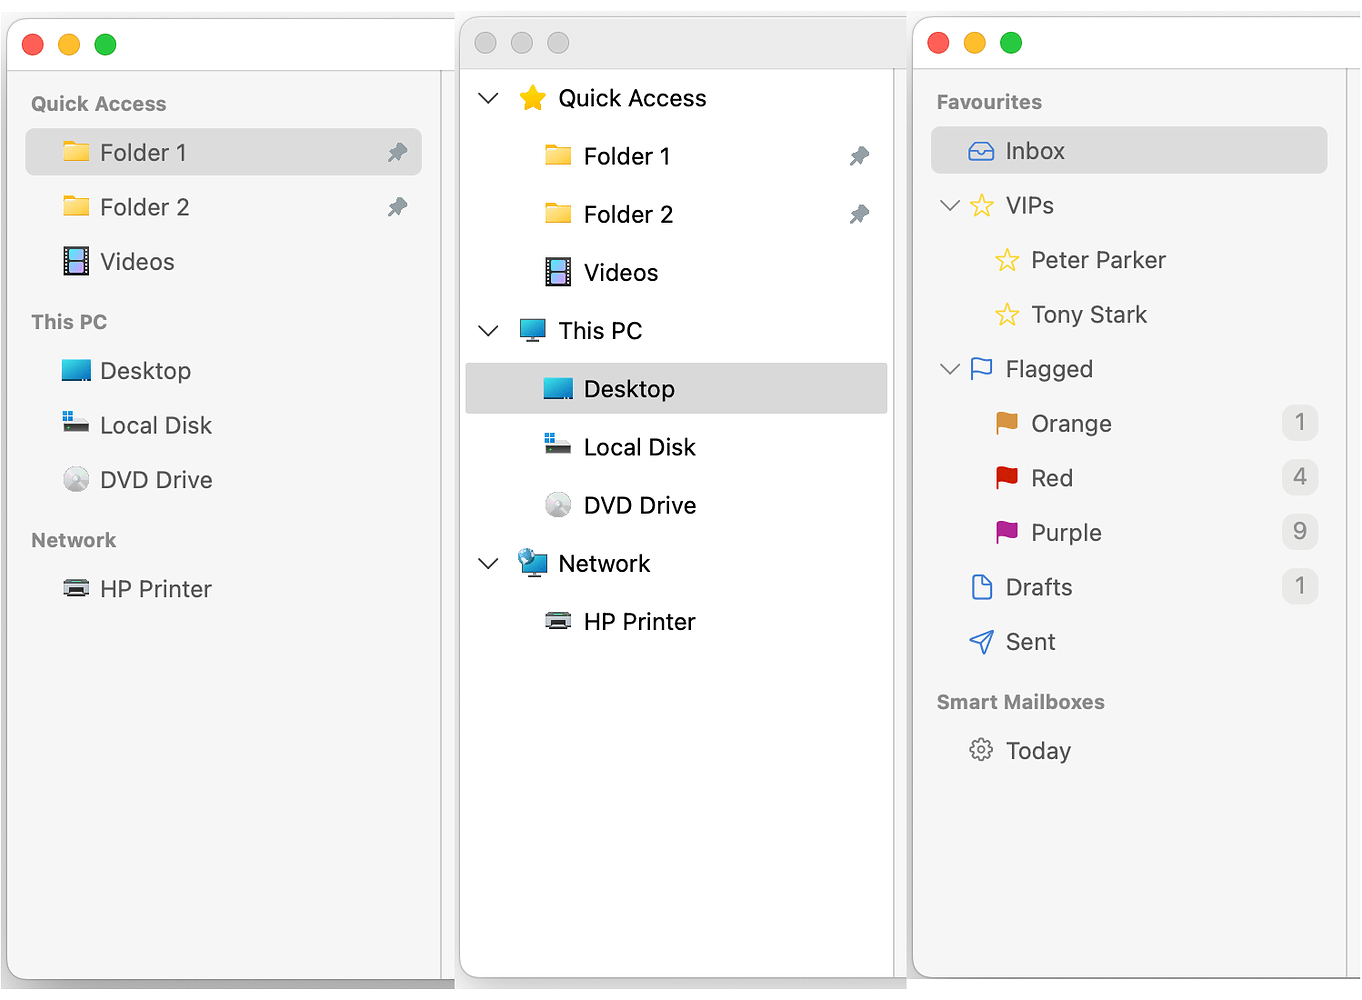The image size is (1362, 1000).
Task: Click the Smart Mailboxes heading
Action: (1020, 701)
